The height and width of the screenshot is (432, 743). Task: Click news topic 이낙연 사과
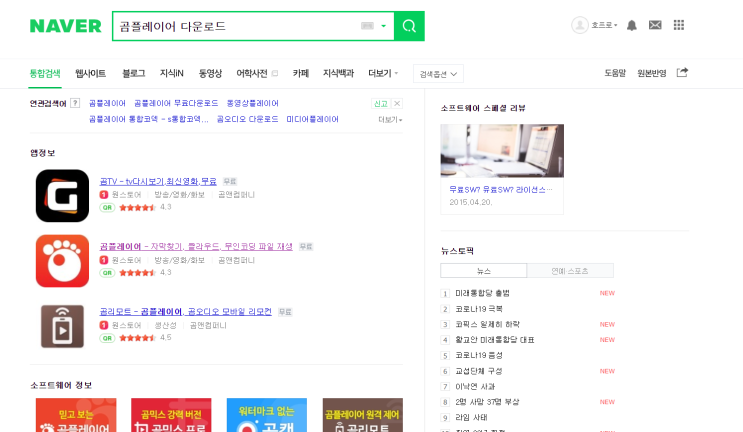[475, 387]
